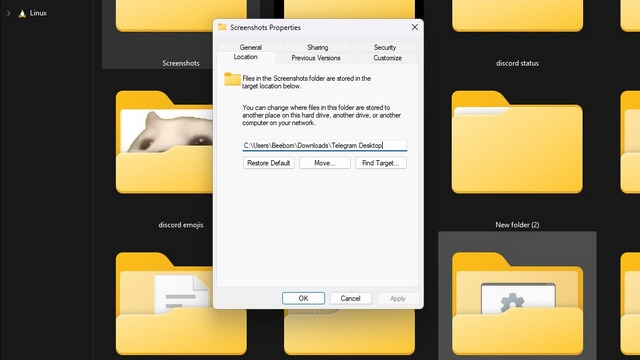
Task: Click the Find Target... button
Action: coord(380,163)
